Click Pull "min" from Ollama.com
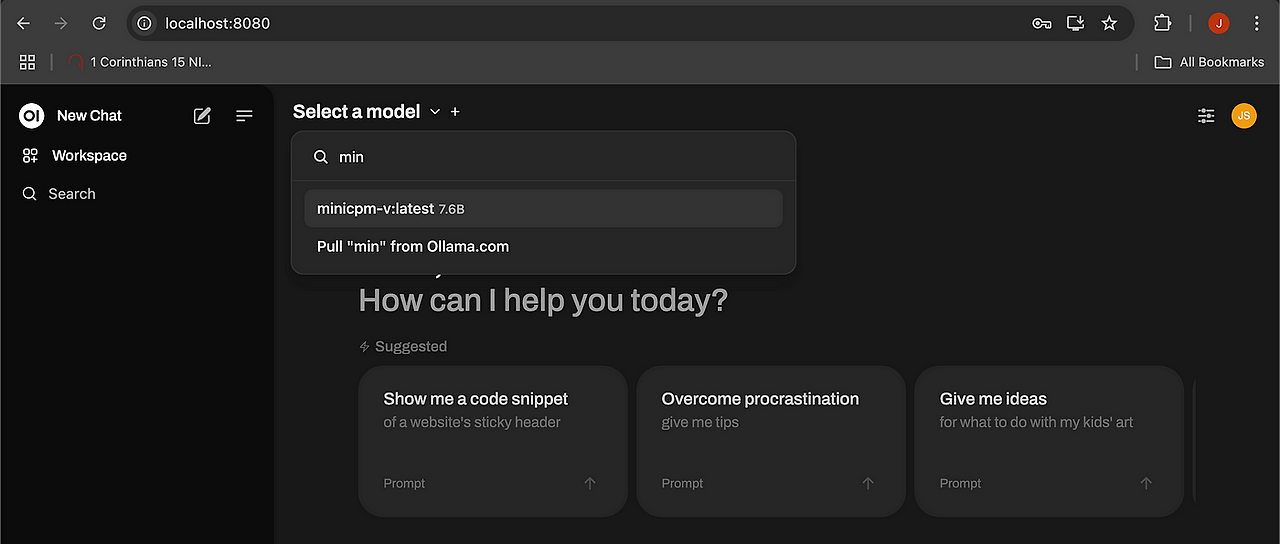 pyautogui.click(x=413, y=246)
